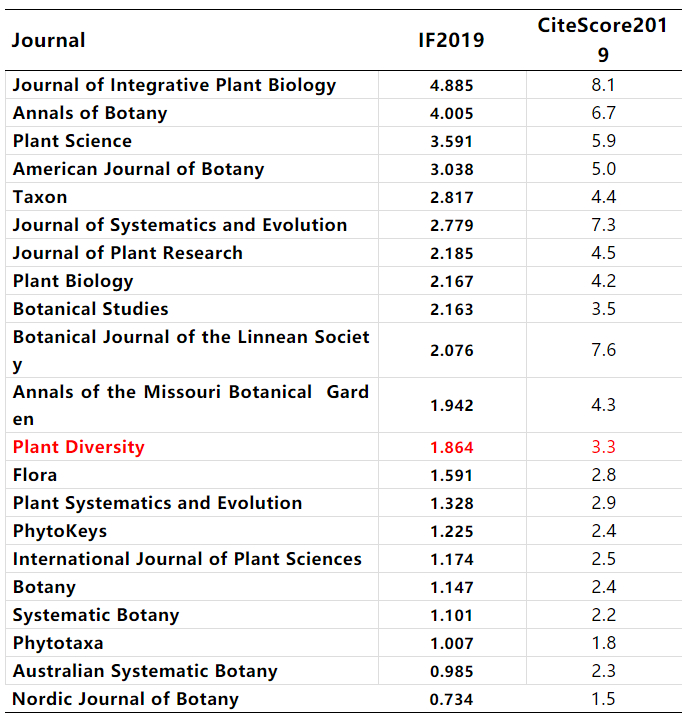Select the Flora journal entry
Viewport: 684px width, 720px height.
(35, 475)
